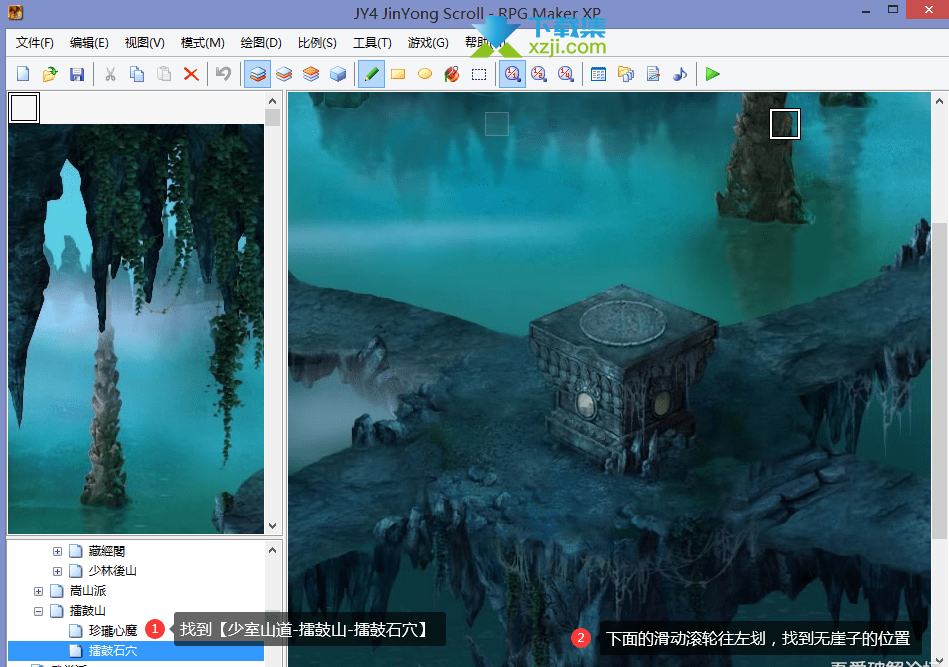
Task: Delete with the red X toolbar icon
Action: click(191, 74)
